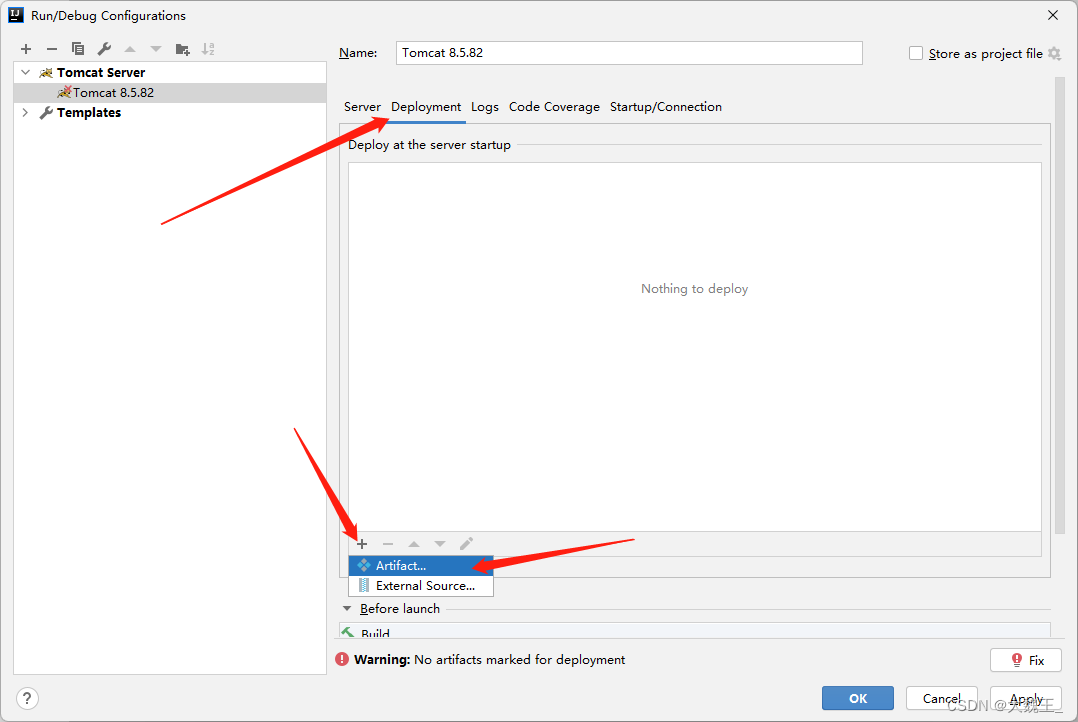Remove deployment item with minus icon
1078x722 pixels.
[x=388, y=544]
